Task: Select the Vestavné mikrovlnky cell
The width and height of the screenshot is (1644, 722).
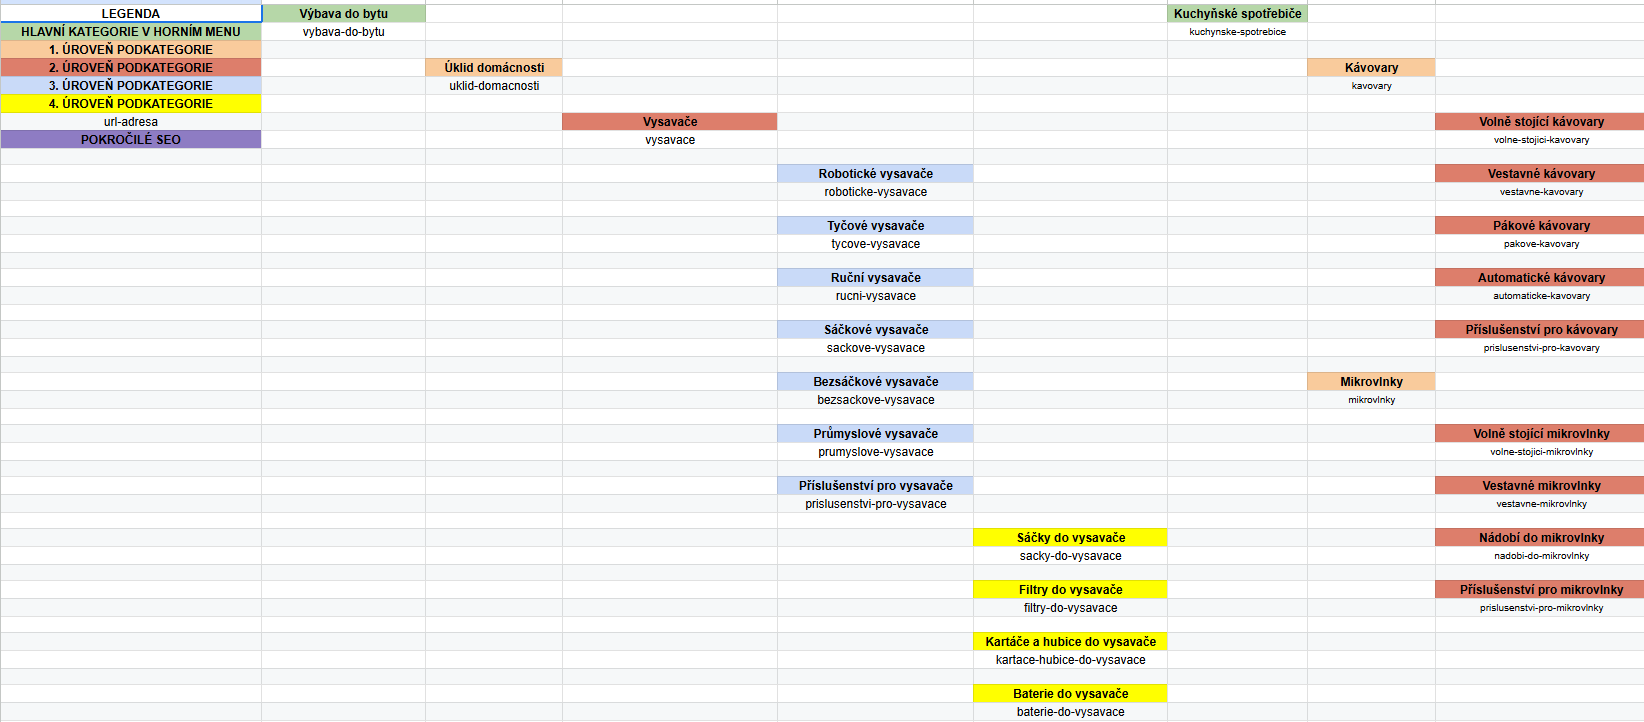Action: (x=1540, y=486)
